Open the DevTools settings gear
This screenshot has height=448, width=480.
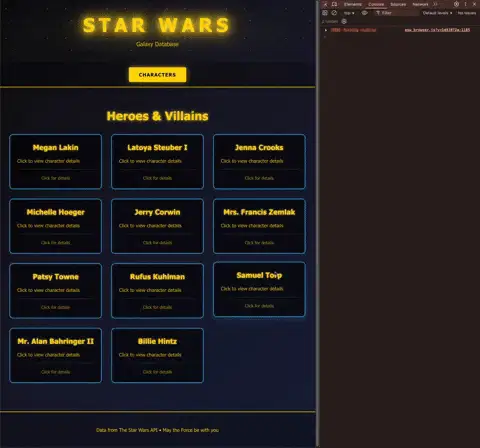click(456, 4)
